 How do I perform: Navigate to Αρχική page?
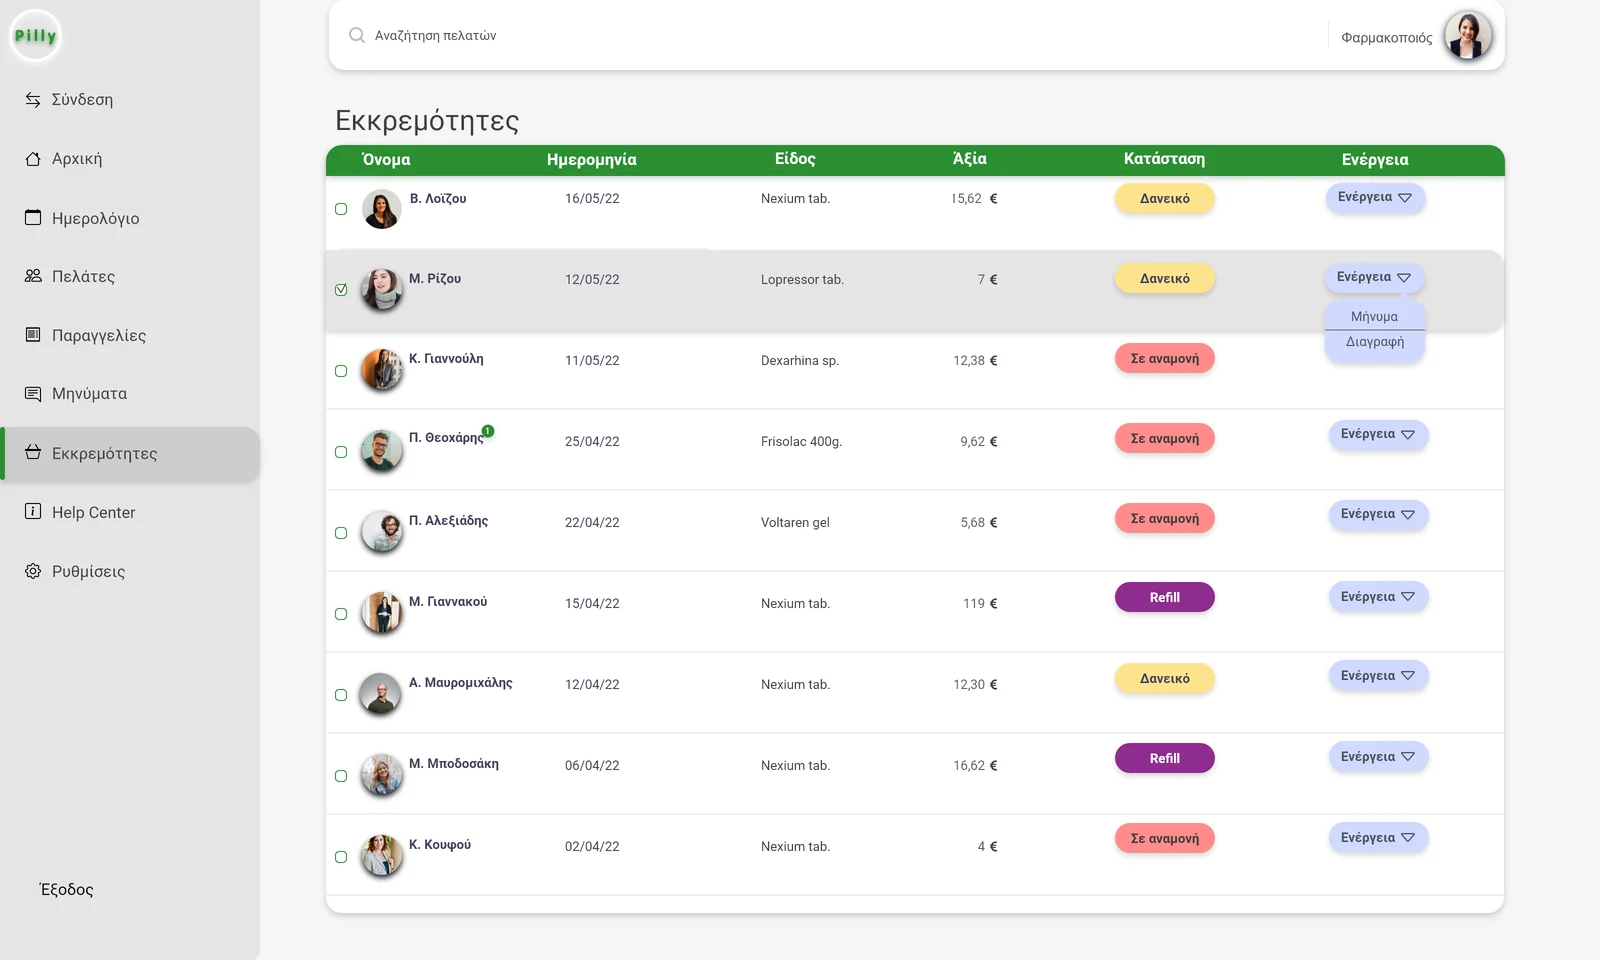(x=77, y=159)
